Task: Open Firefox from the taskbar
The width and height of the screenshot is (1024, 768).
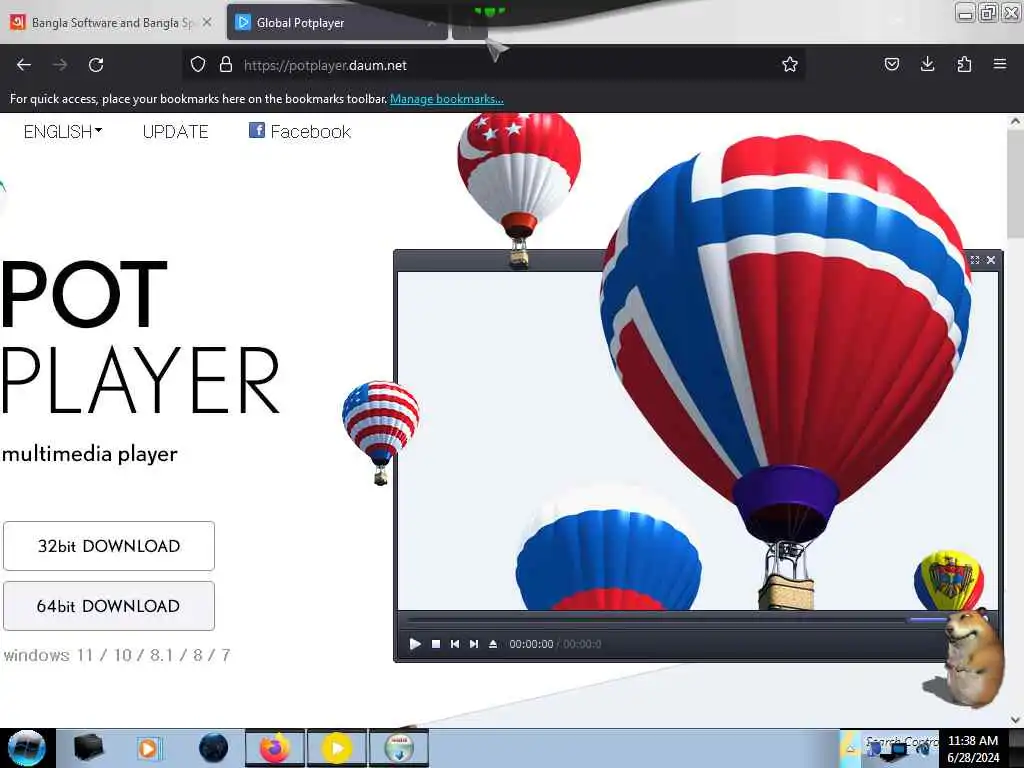Action: coord(275,748)
